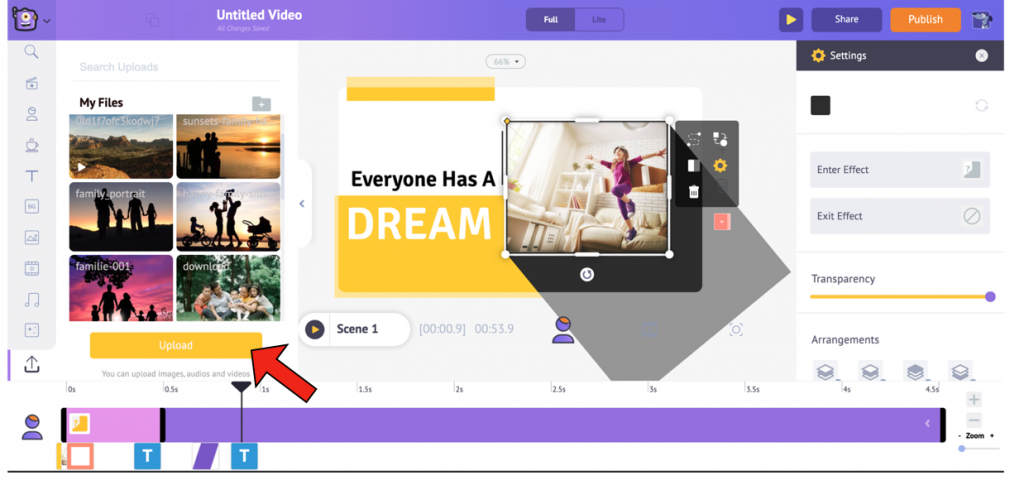Click the rotate handle below selected image
The width and height of the screenshot is (1024, 490).
(587, 275)
